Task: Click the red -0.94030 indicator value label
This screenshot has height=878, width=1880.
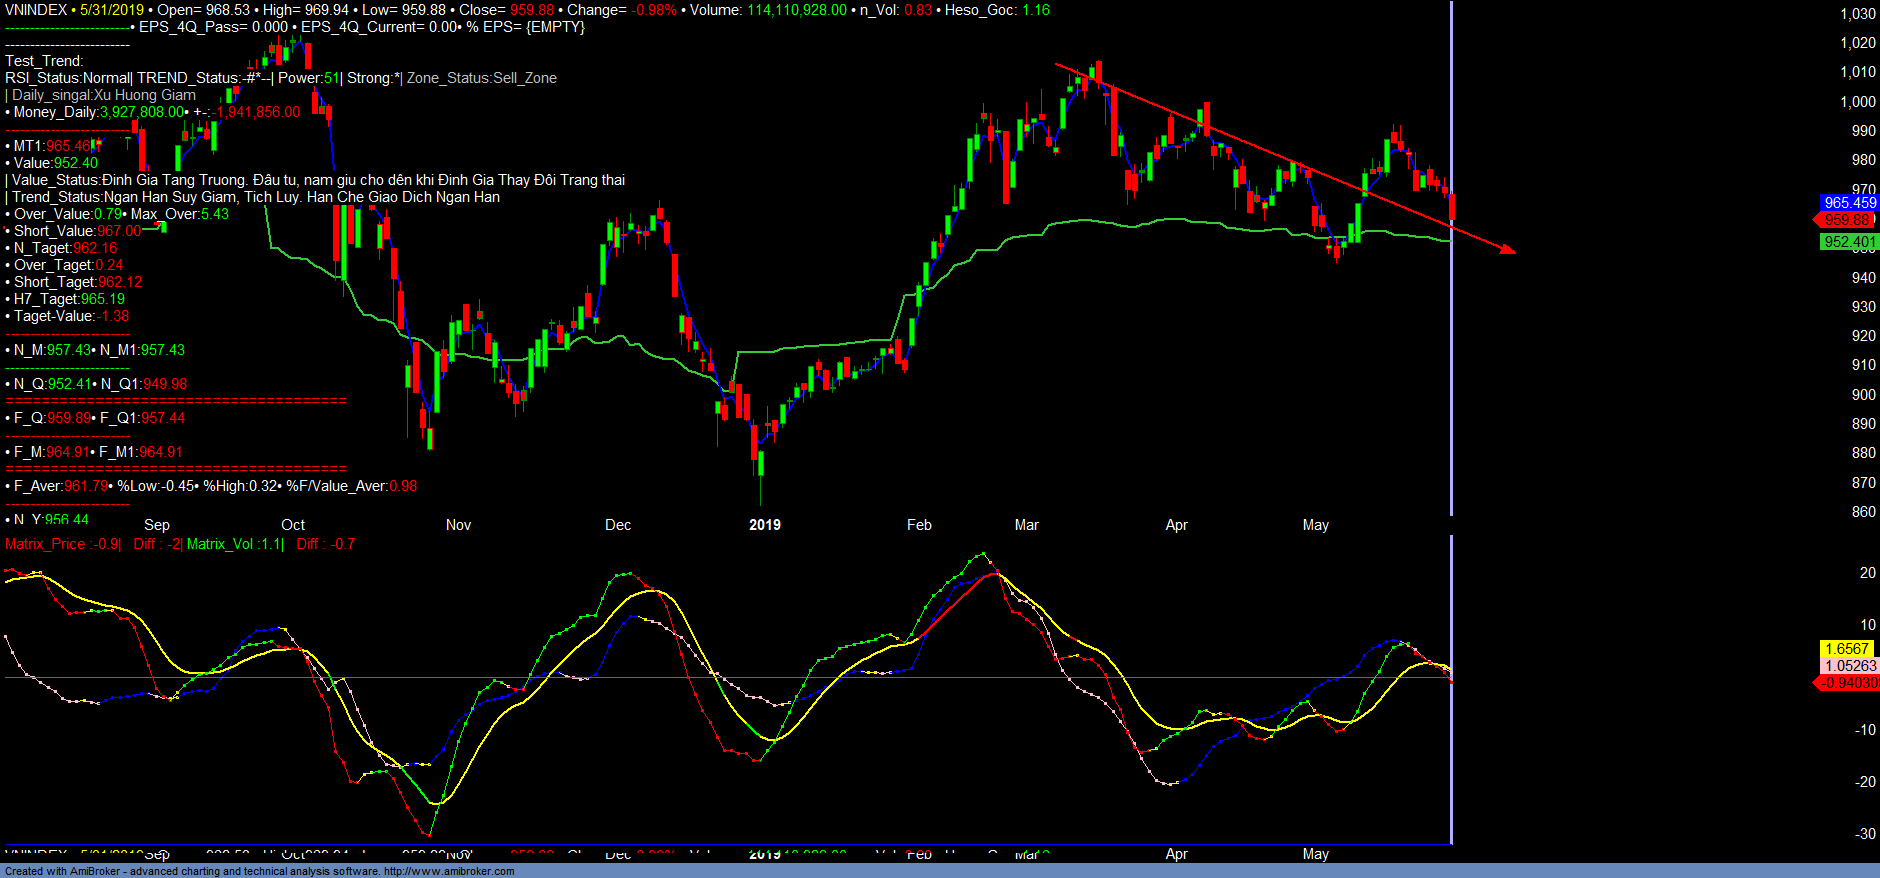Action: 1848,683
